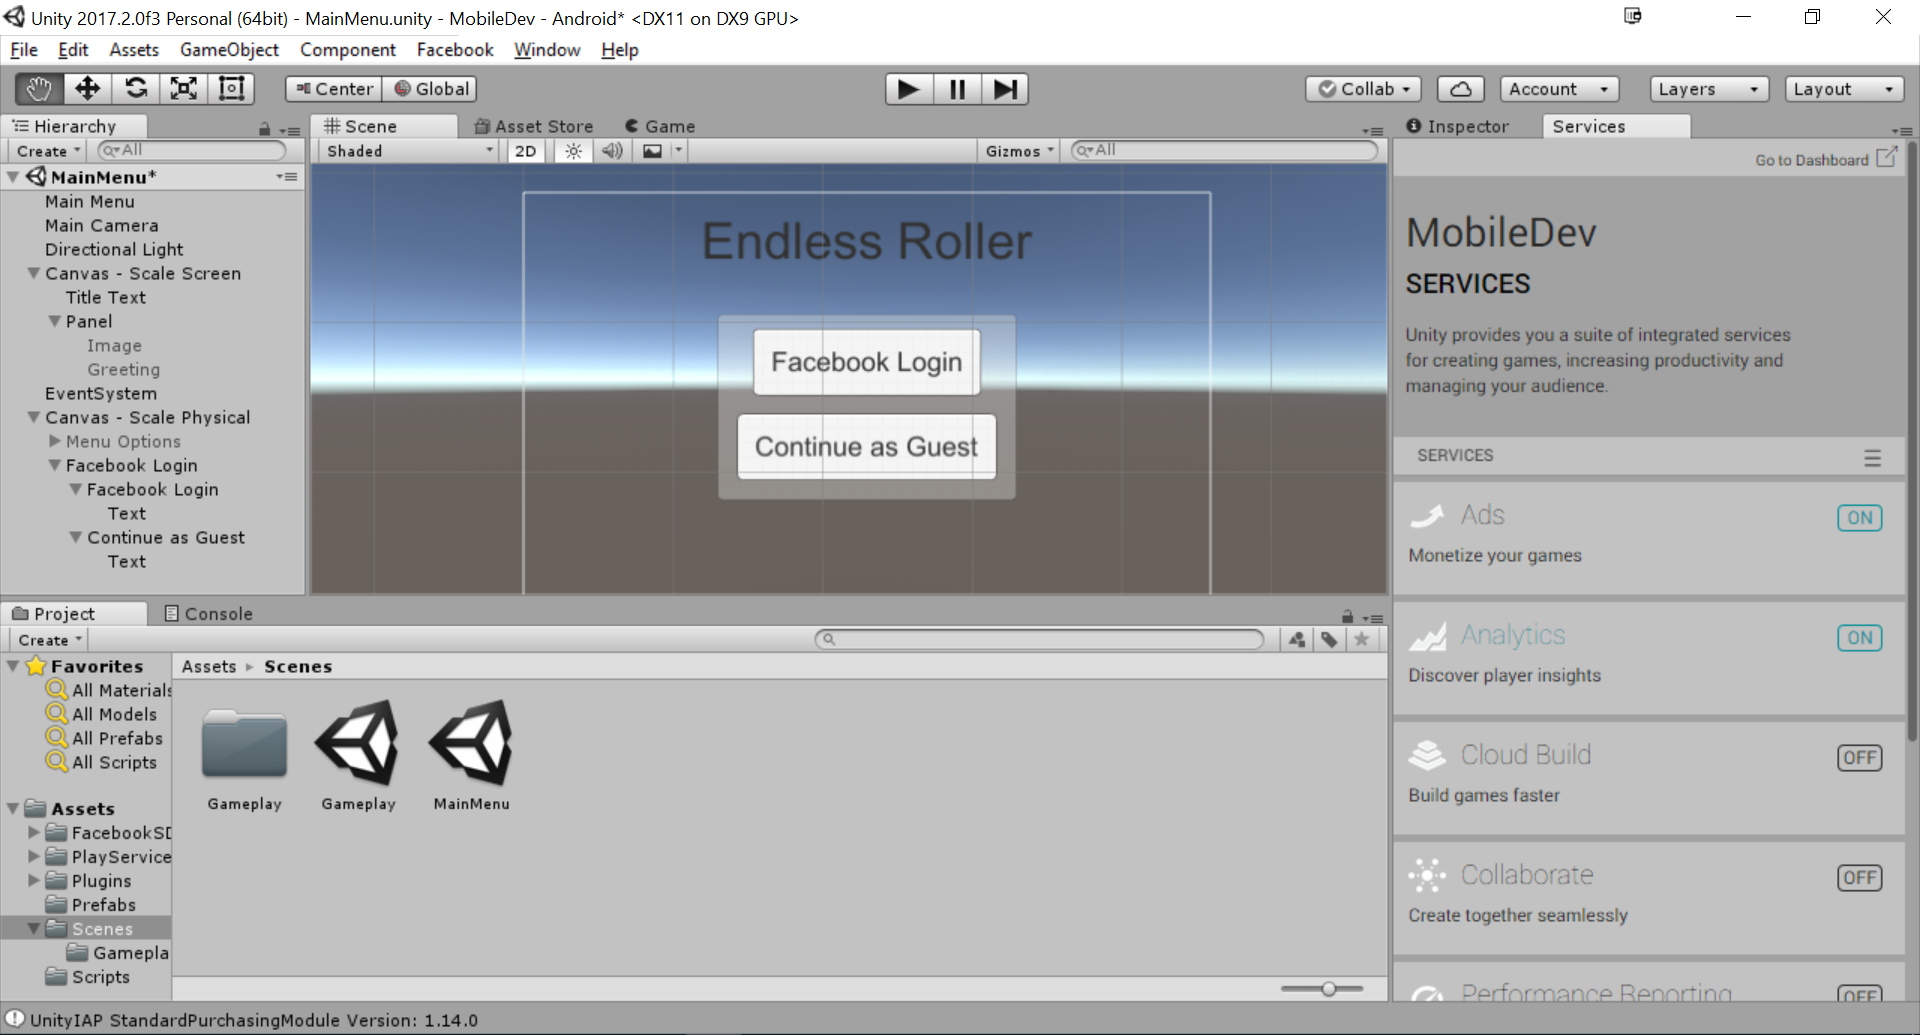
Task: Open the Window menu
Action: tap(547, 50)
